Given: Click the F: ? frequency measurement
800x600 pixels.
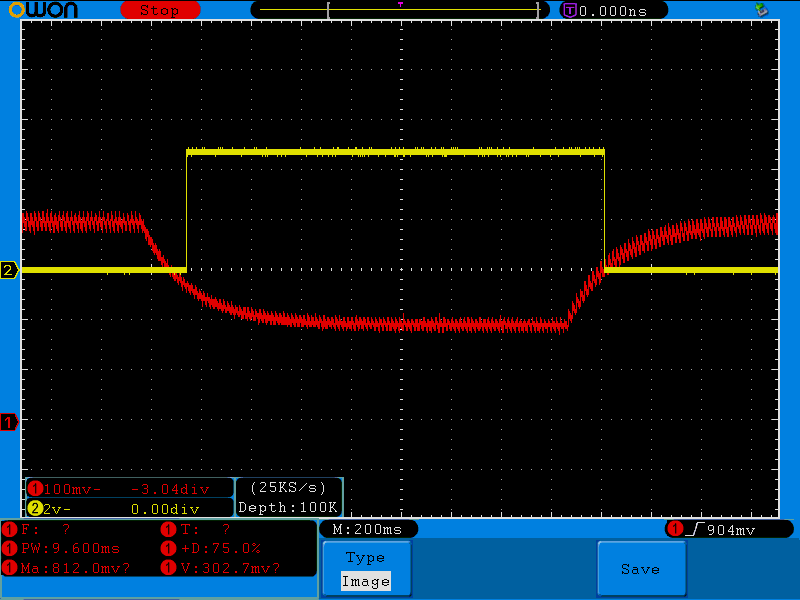Looking at the screenshot, I should click(x=45, y=529).
